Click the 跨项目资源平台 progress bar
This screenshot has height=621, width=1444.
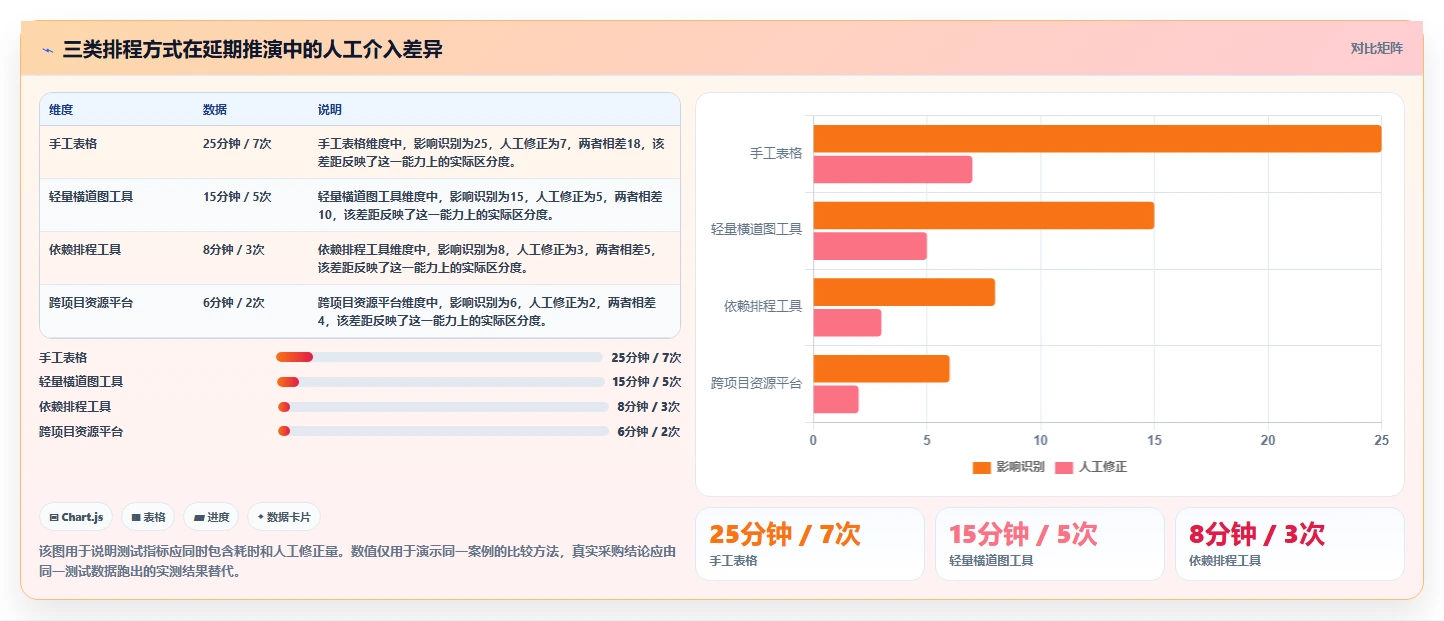point(442,431)
